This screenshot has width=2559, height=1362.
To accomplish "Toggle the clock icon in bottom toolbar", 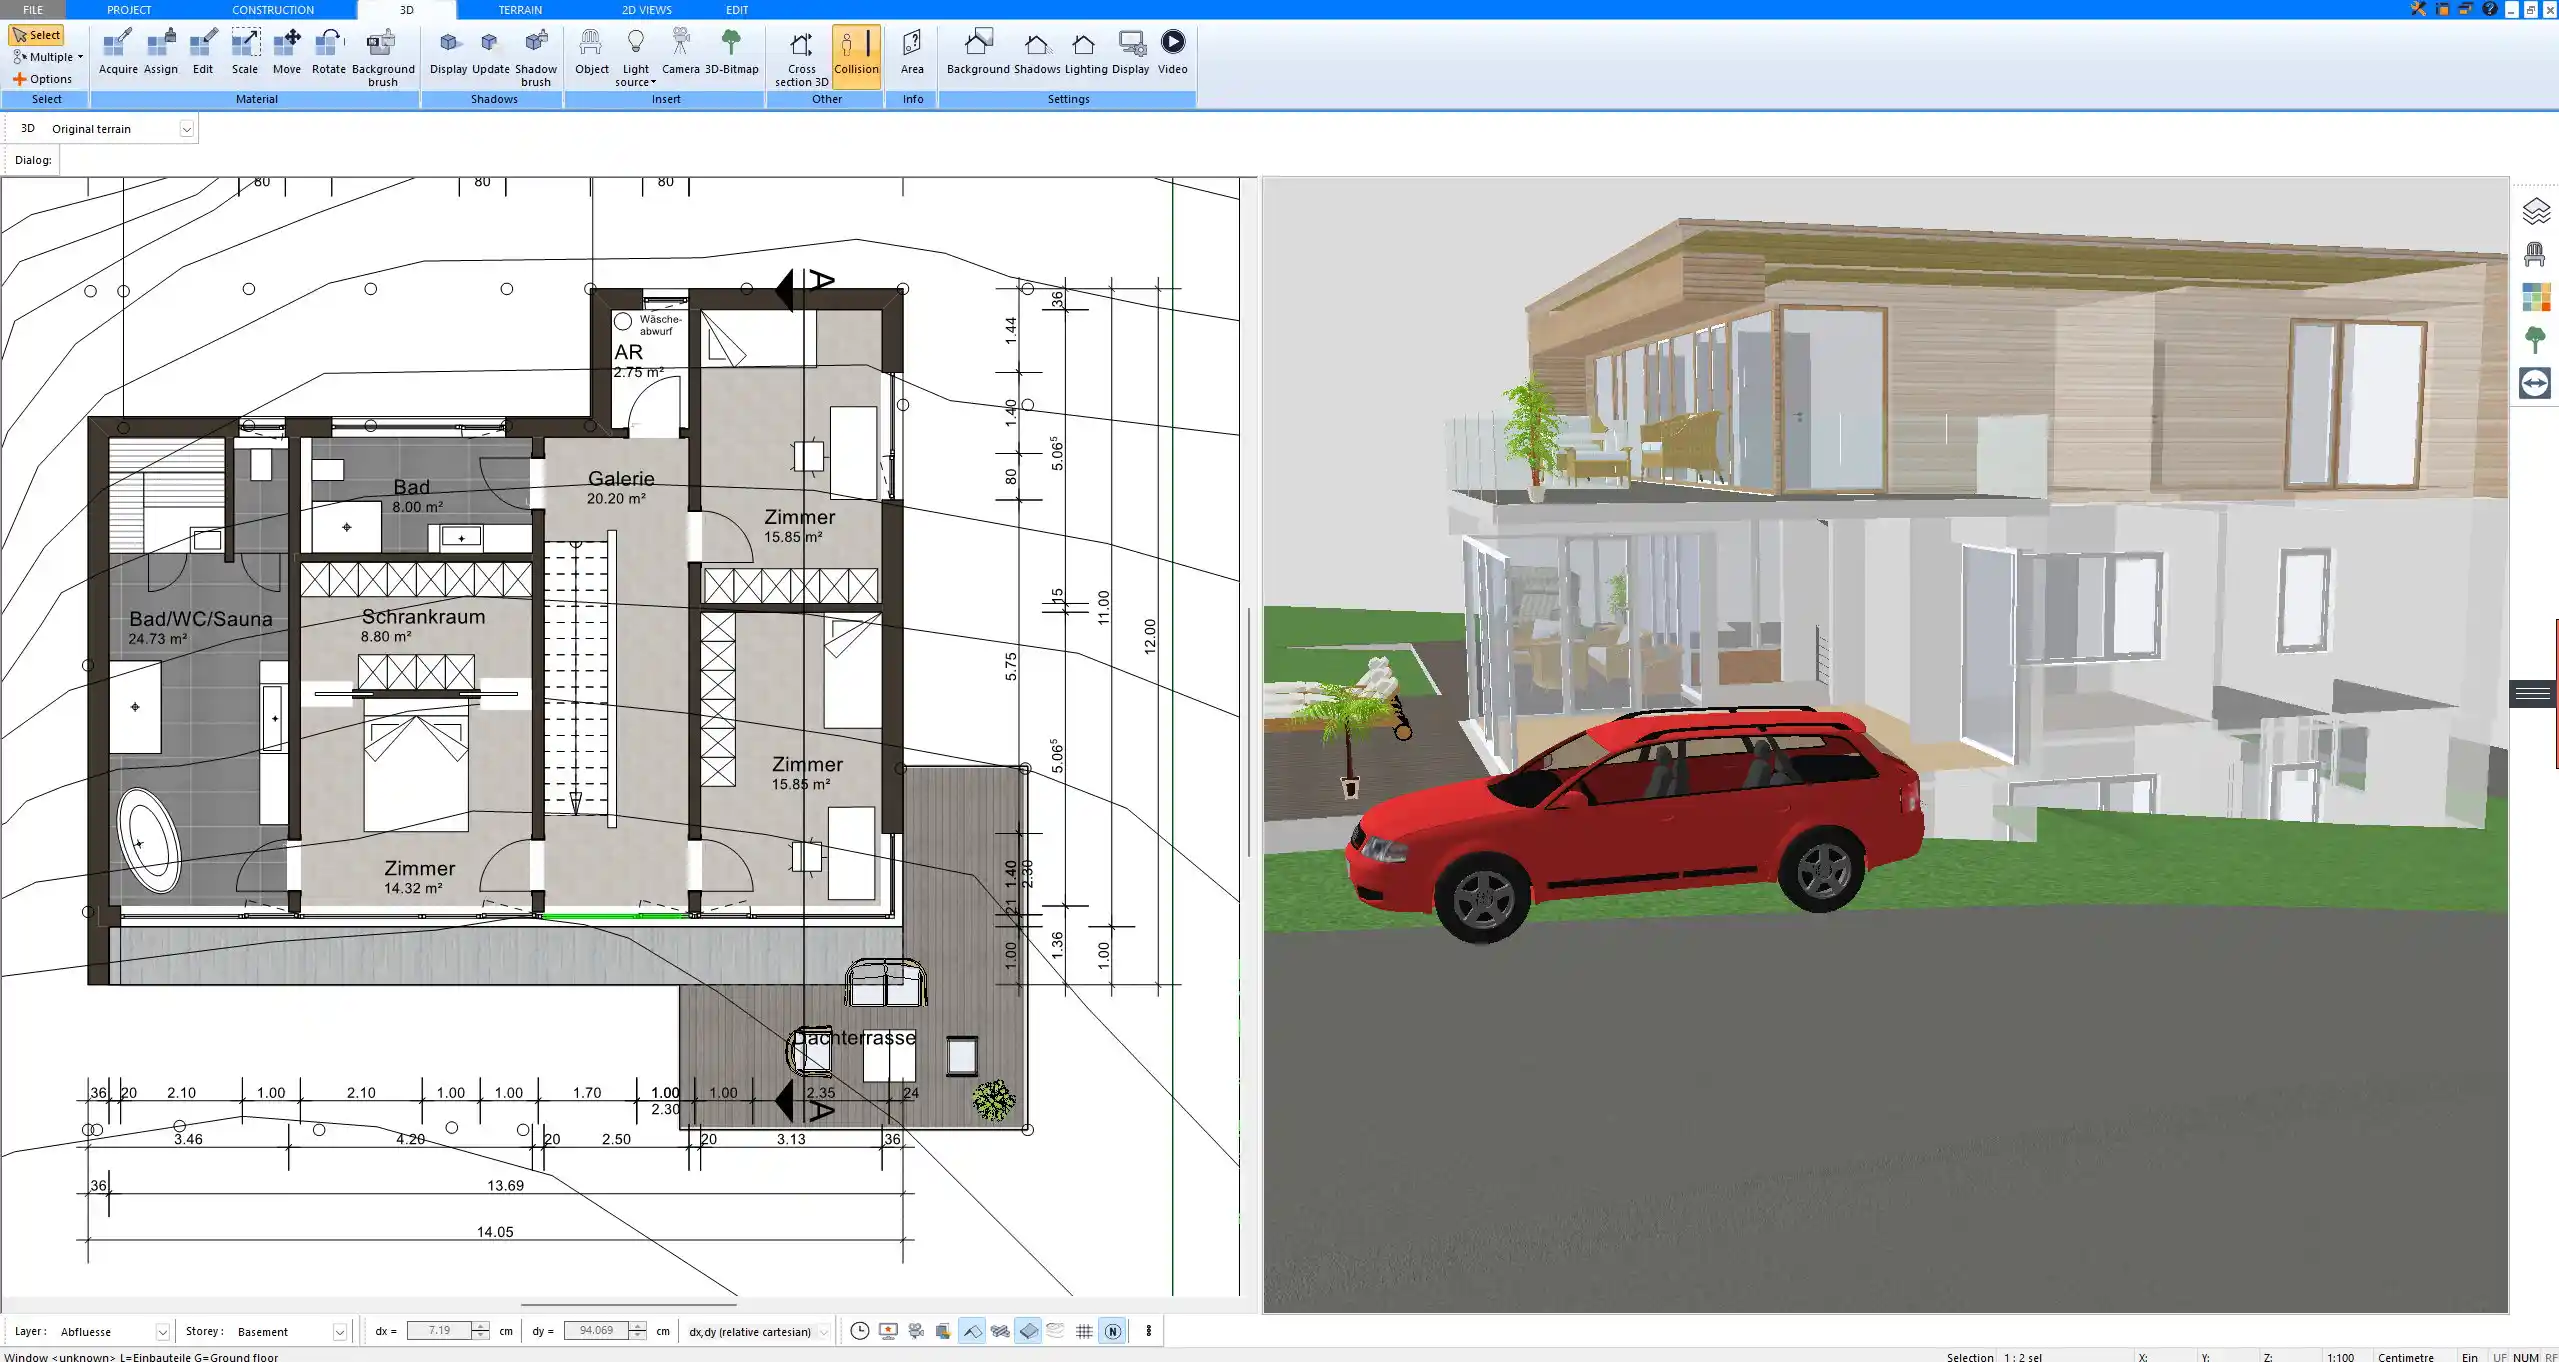I will click(859, 1331).
